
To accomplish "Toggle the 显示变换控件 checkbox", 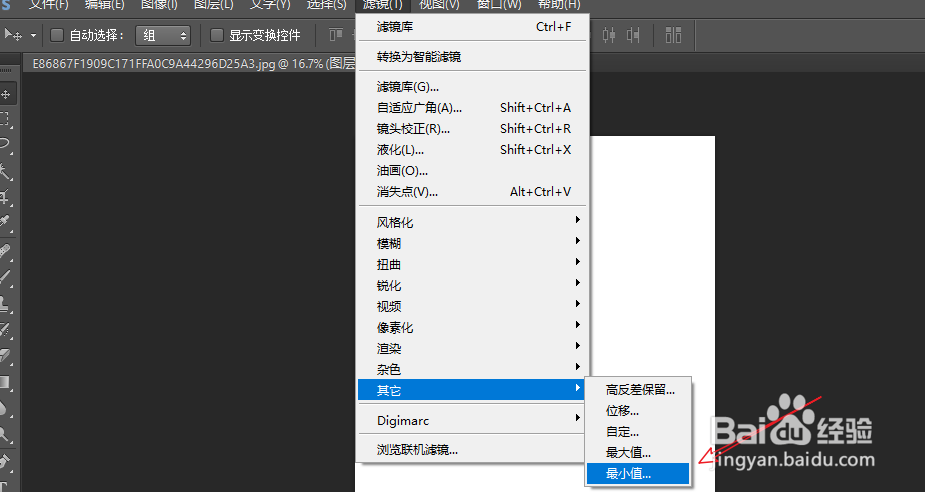I will pos(217,35).
